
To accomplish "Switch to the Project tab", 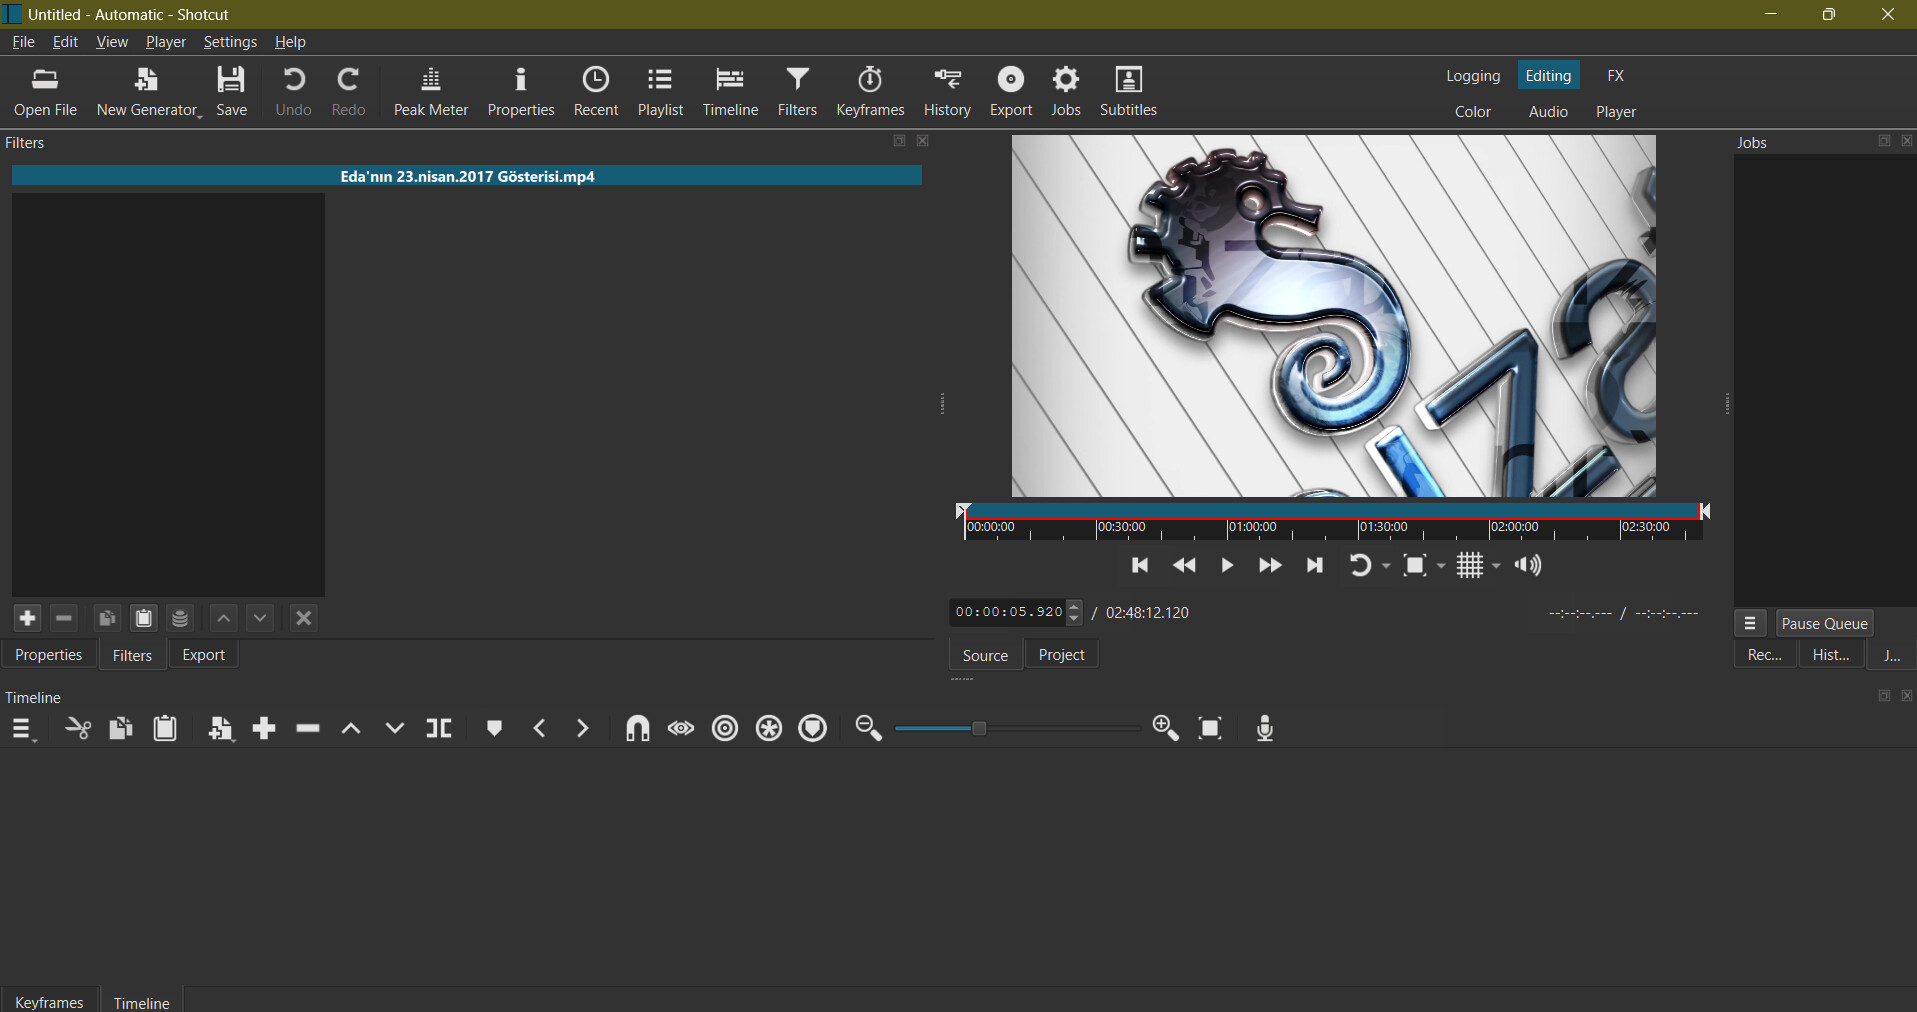I will tap(1061, 655).
